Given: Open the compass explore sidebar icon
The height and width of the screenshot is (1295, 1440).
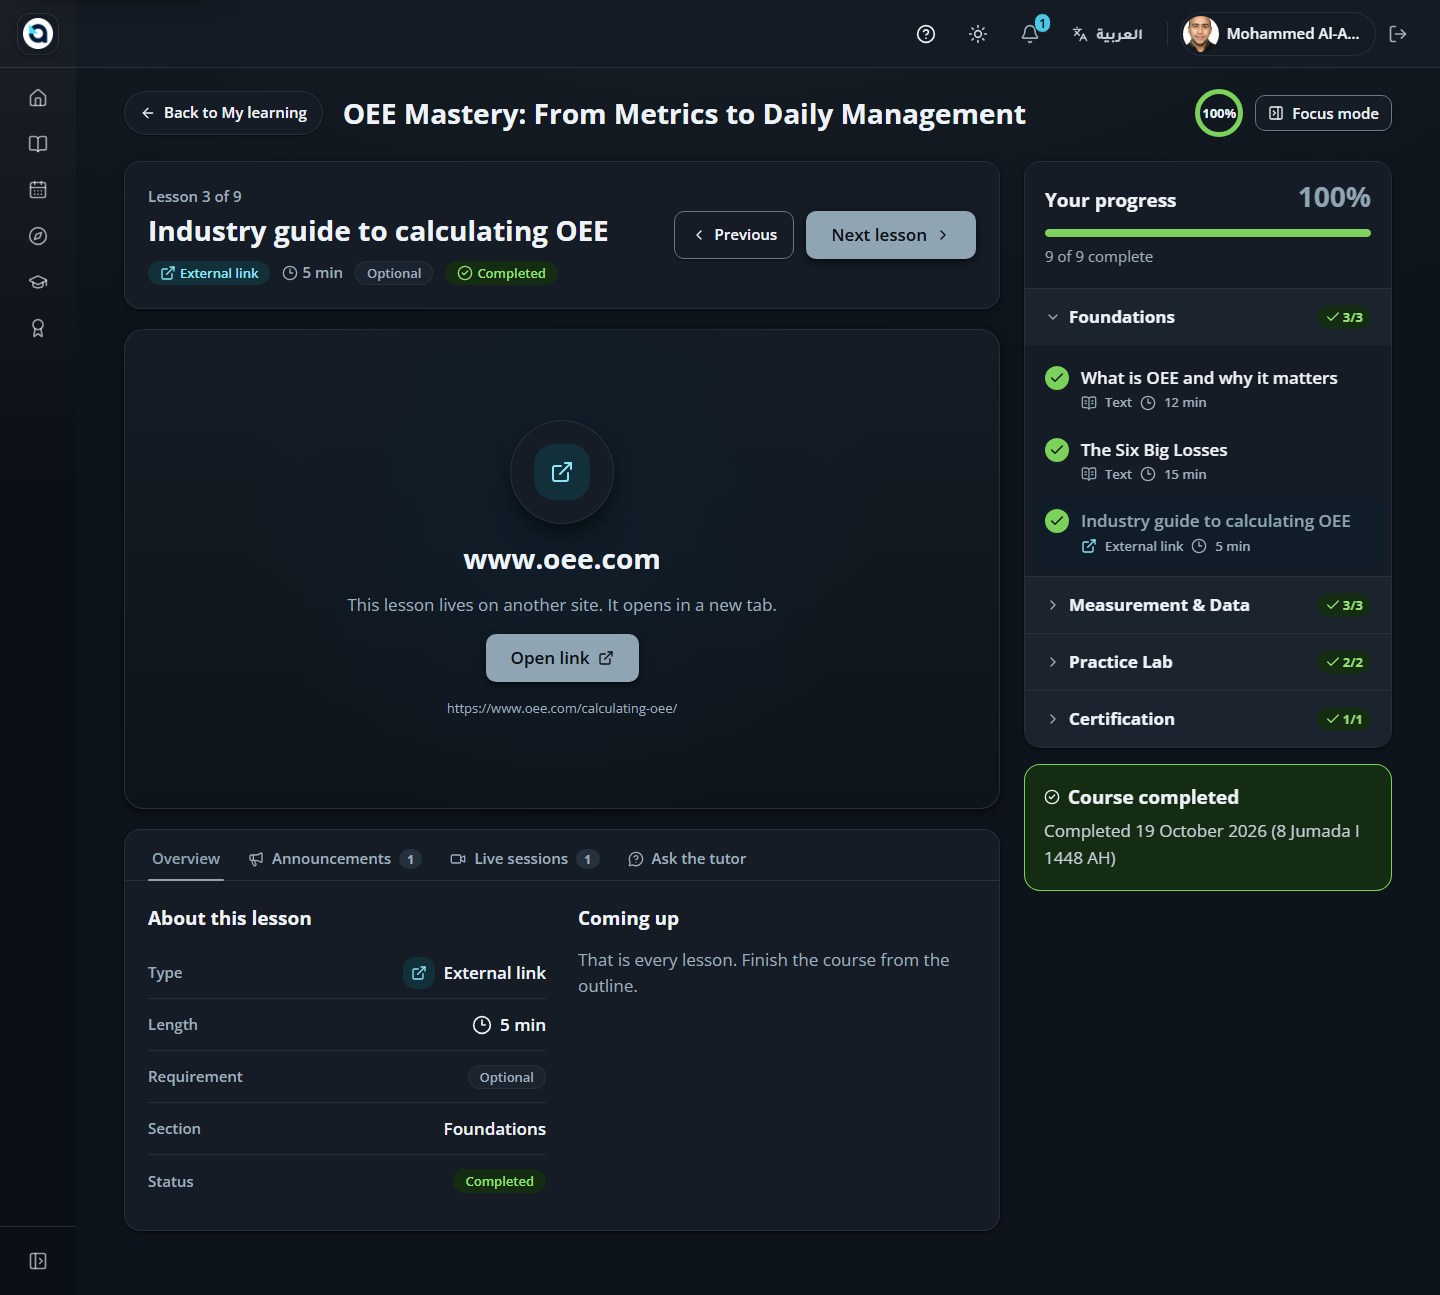Looking at the screenshot, I should 38,236.
